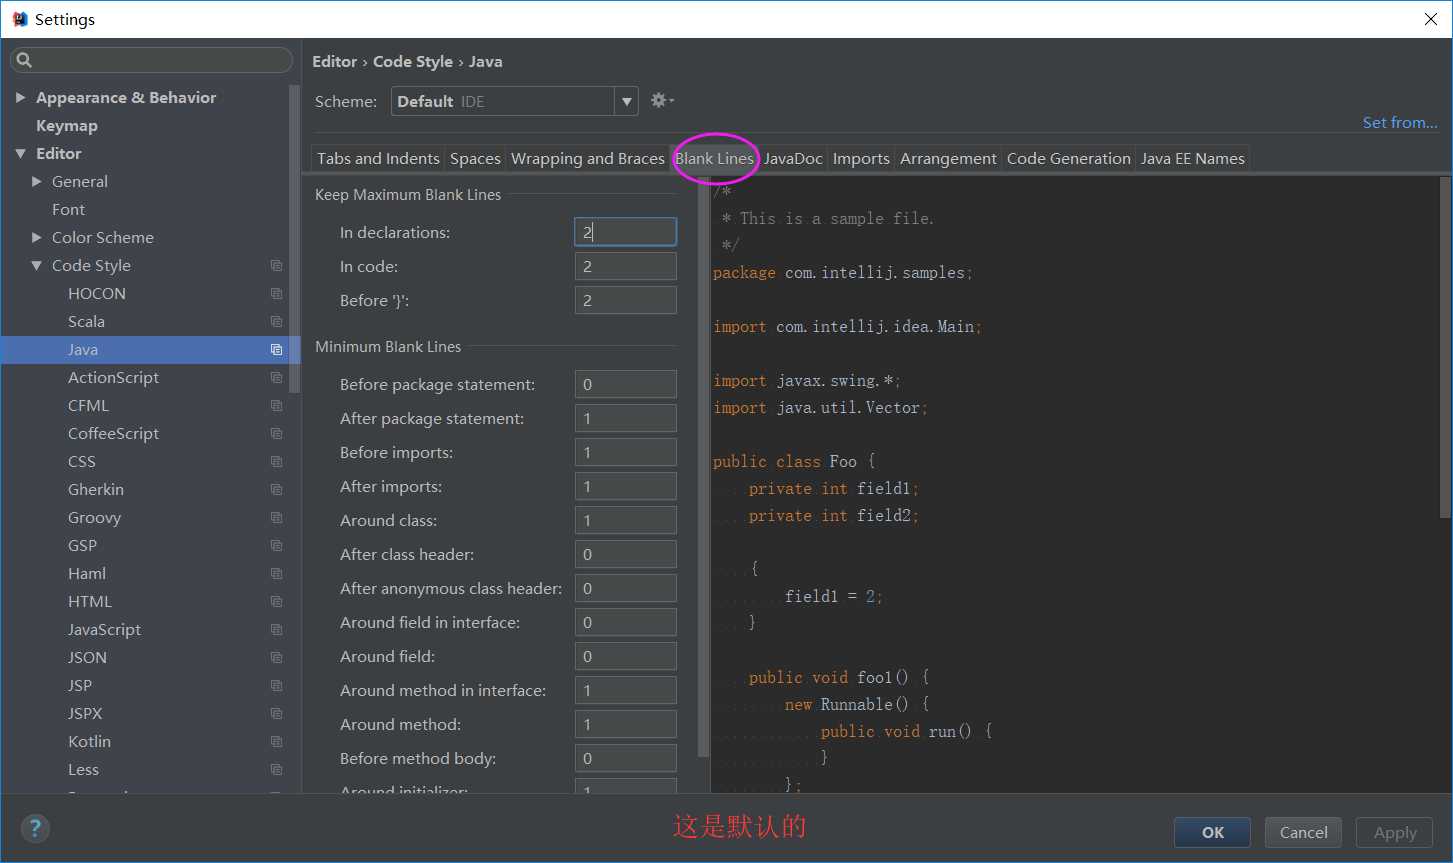This screenshot has width=1453, height=863.
Task: Click the search magnifier icon
Action: point(24,60)
